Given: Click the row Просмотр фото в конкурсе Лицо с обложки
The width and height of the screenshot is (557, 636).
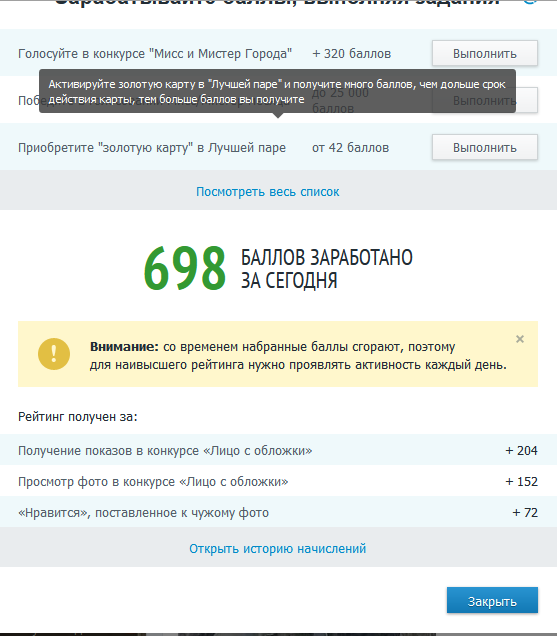Looking at the screenshot, I should pos(278,481).
